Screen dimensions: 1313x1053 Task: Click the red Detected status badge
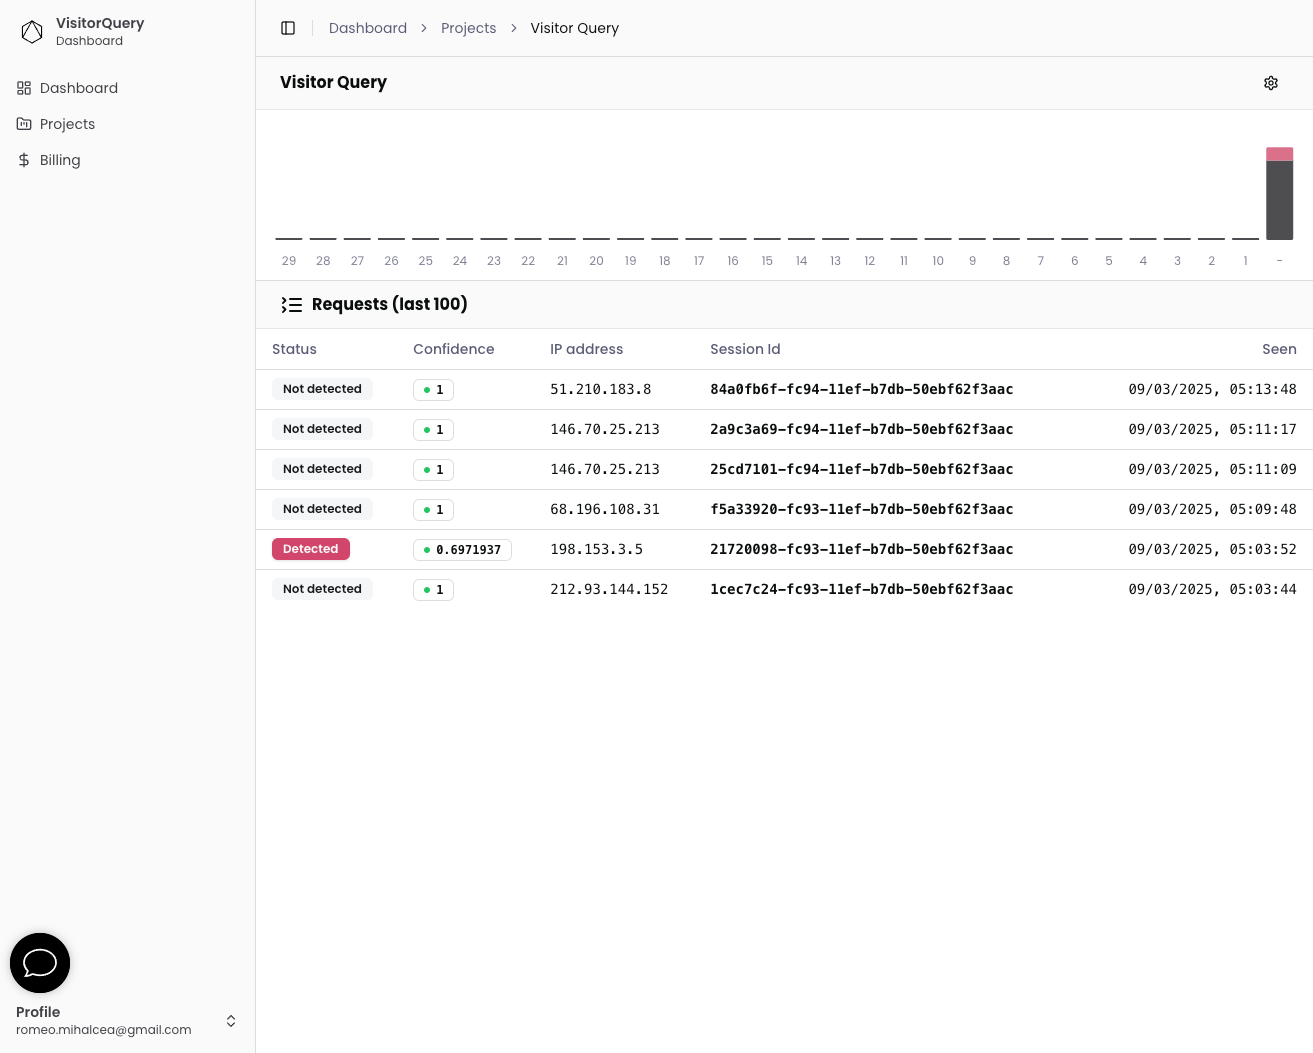pos(311,549)
